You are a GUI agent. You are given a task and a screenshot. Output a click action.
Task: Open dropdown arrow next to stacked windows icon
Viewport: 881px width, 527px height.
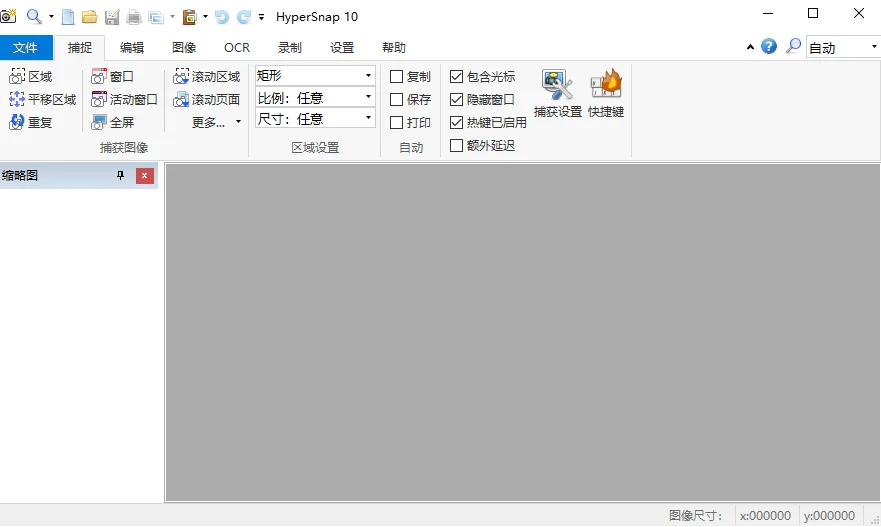coord(172,17)
